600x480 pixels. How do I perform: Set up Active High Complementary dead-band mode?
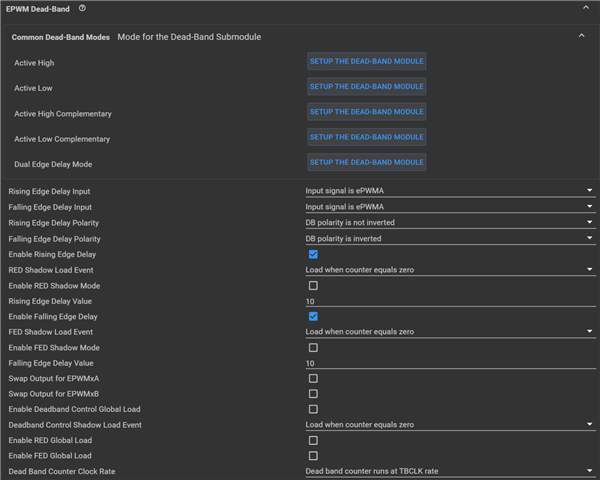(366, 112)
